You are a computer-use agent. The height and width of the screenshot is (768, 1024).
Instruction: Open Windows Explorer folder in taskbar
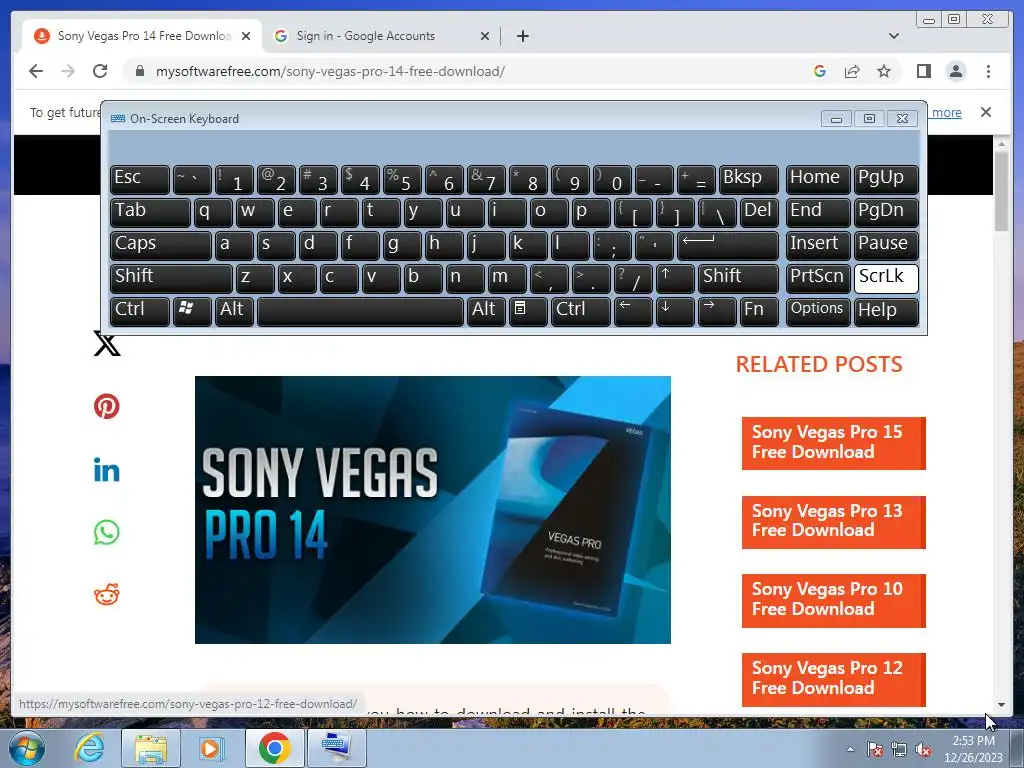point(151,748)
